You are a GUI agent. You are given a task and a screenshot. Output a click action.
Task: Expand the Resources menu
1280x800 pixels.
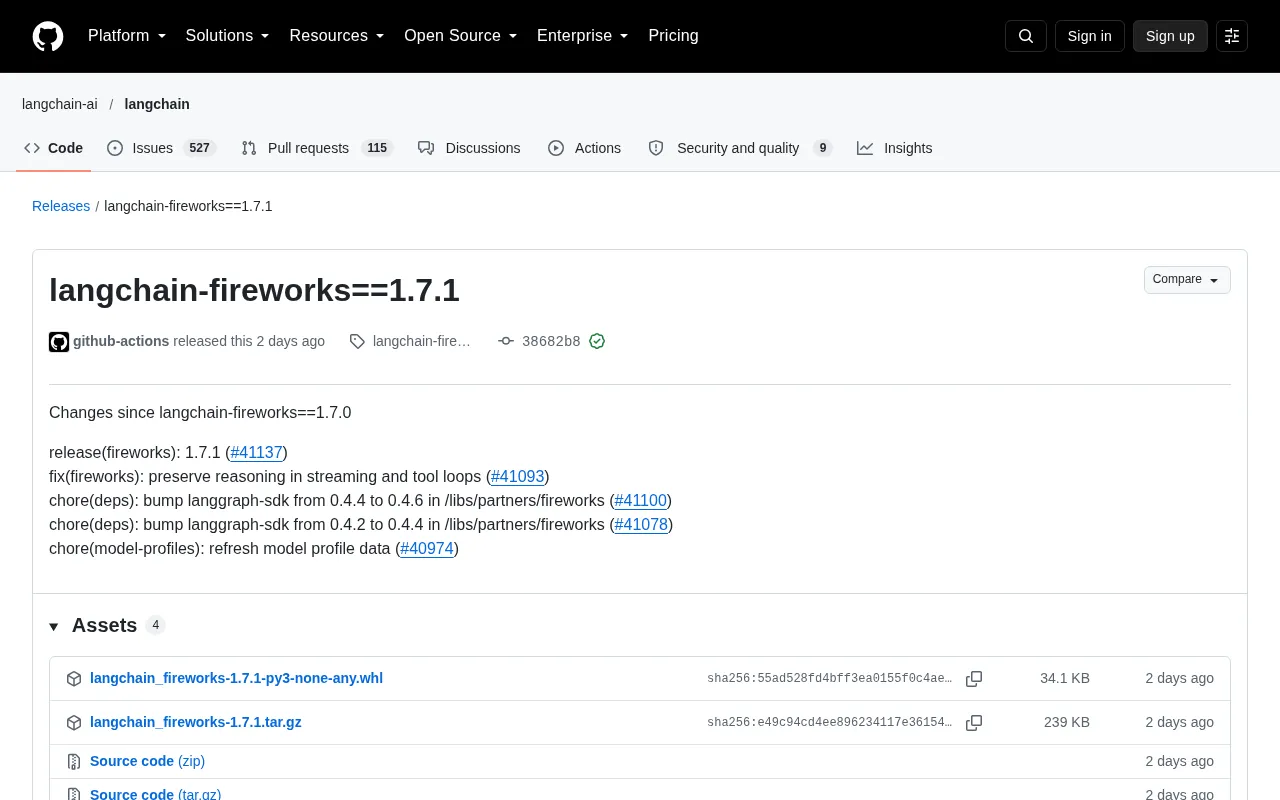[337, 36]
